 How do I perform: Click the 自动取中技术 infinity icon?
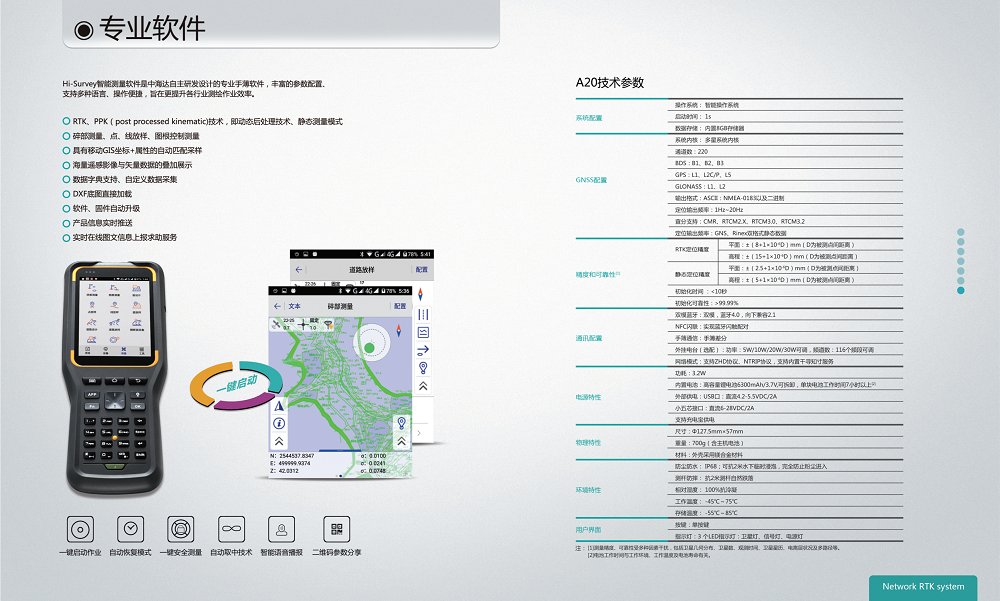point(232,529)
